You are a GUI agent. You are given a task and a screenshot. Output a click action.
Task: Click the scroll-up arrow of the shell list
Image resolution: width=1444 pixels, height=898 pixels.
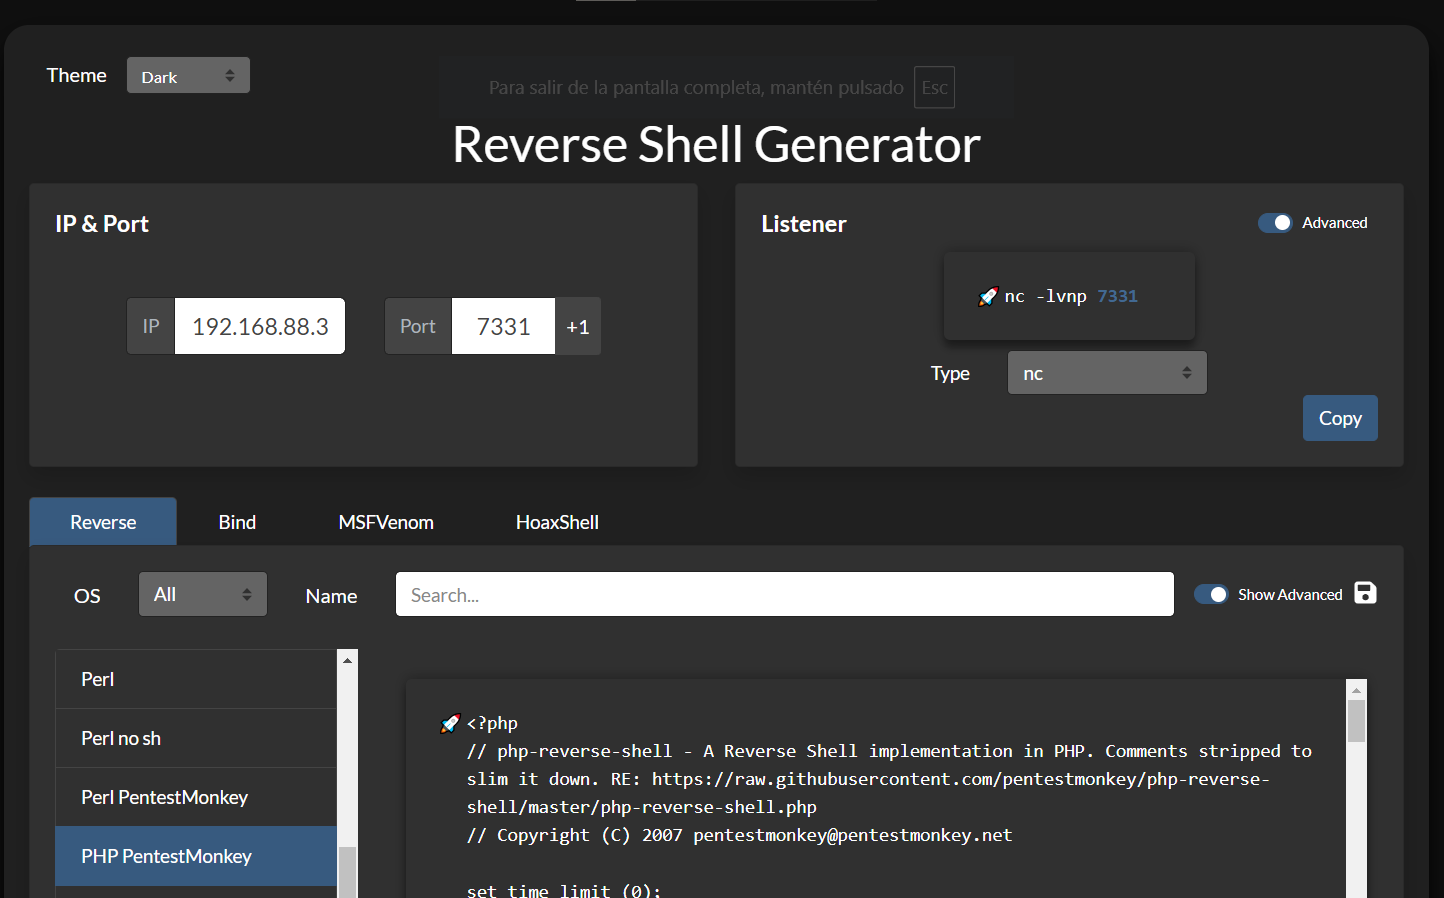[x=347, y=660]
